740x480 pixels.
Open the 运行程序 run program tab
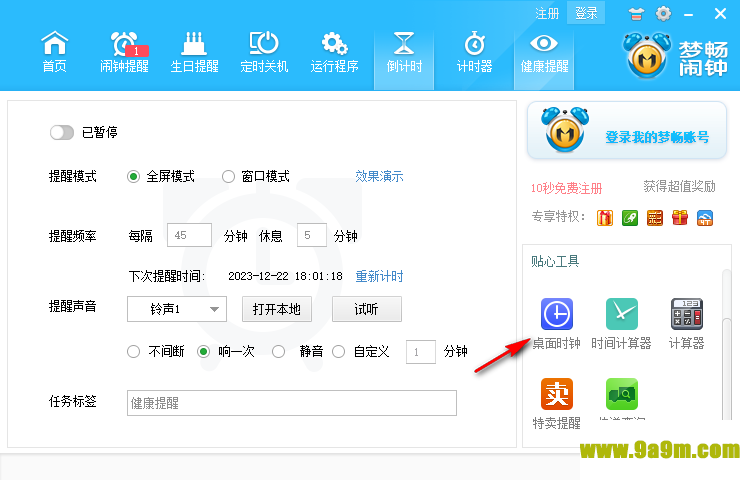[x=334, y=52]
